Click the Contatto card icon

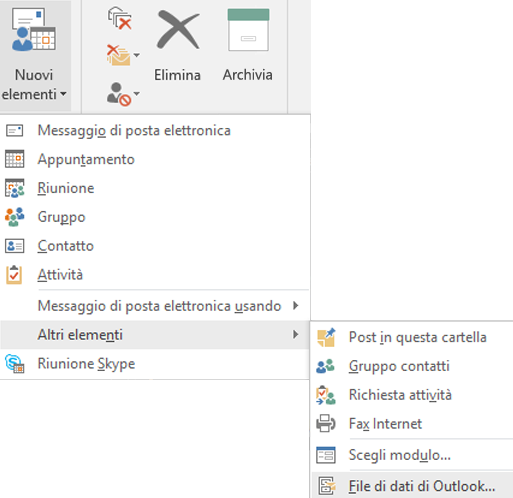pyautogui.click(x=14, y=246)
